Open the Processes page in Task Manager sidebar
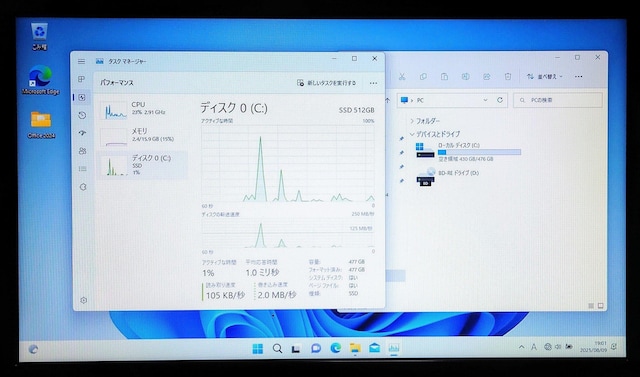This screenshot has width=640, height=377. click(82, 79)
